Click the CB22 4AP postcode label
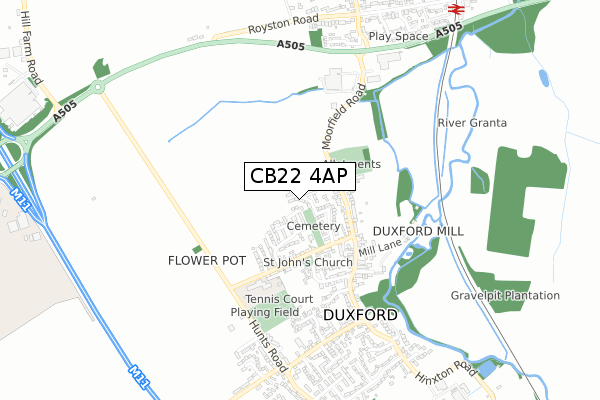 click(x=300, y=176)
